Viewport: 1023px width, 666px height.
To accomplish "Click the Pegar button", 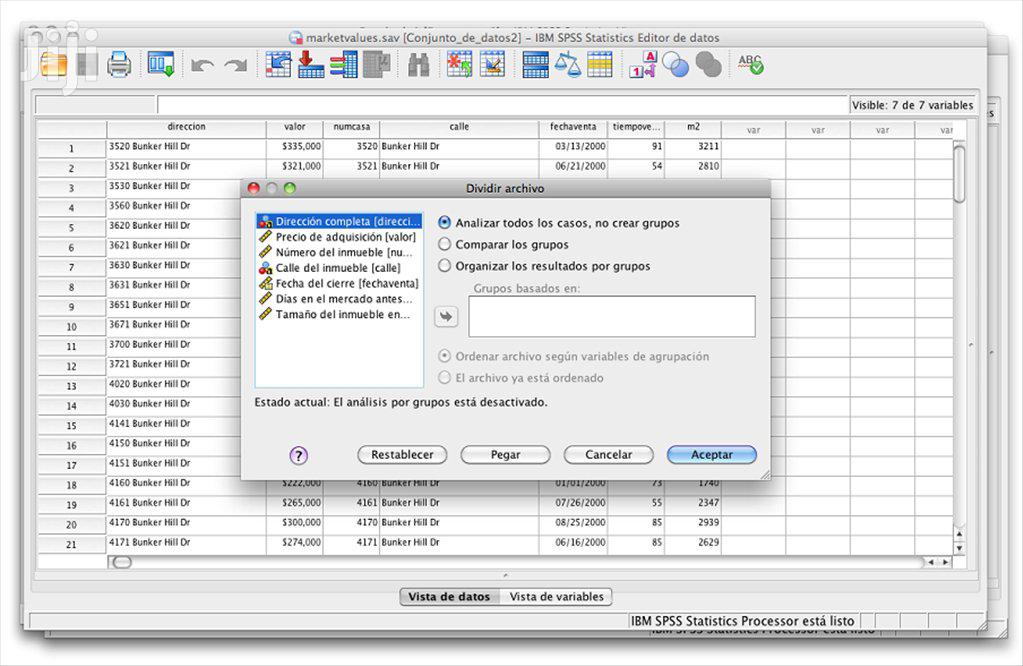I will click(x=505, y=455).
